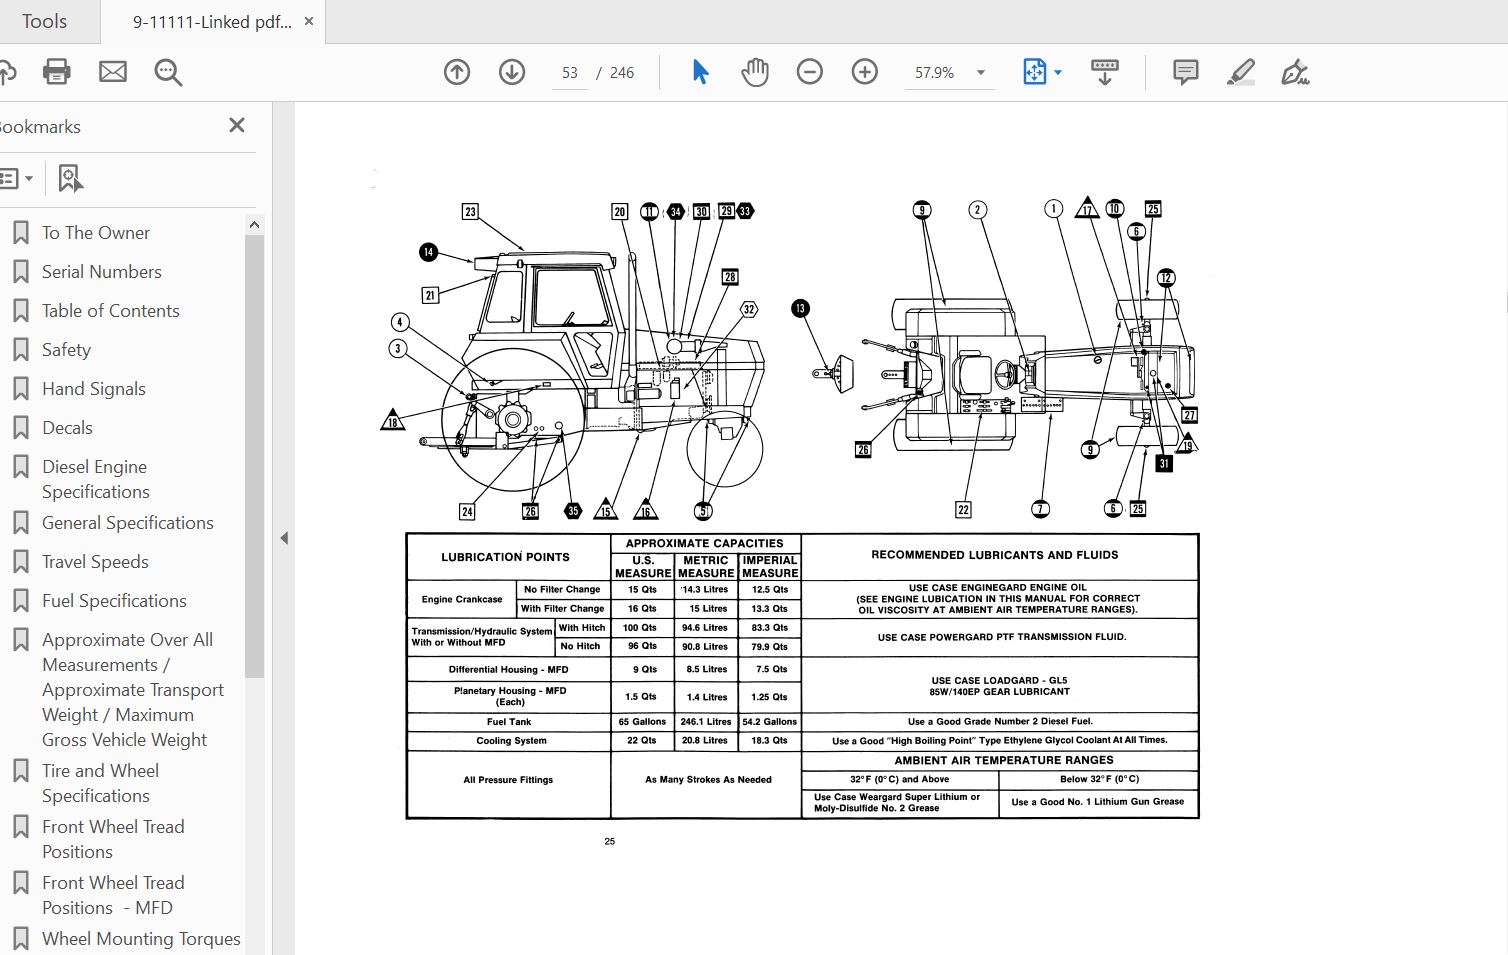Open the Front Wheel Tread Positions - MFD bookmark
The height and width of the screenshot is (955, 1508).
click(113, 895)
